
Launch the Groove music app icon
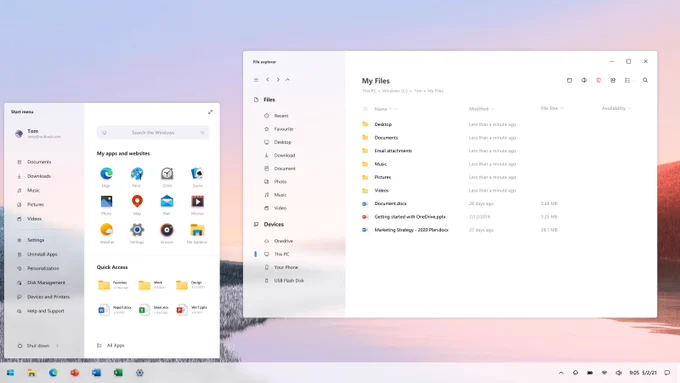(167, 230)
